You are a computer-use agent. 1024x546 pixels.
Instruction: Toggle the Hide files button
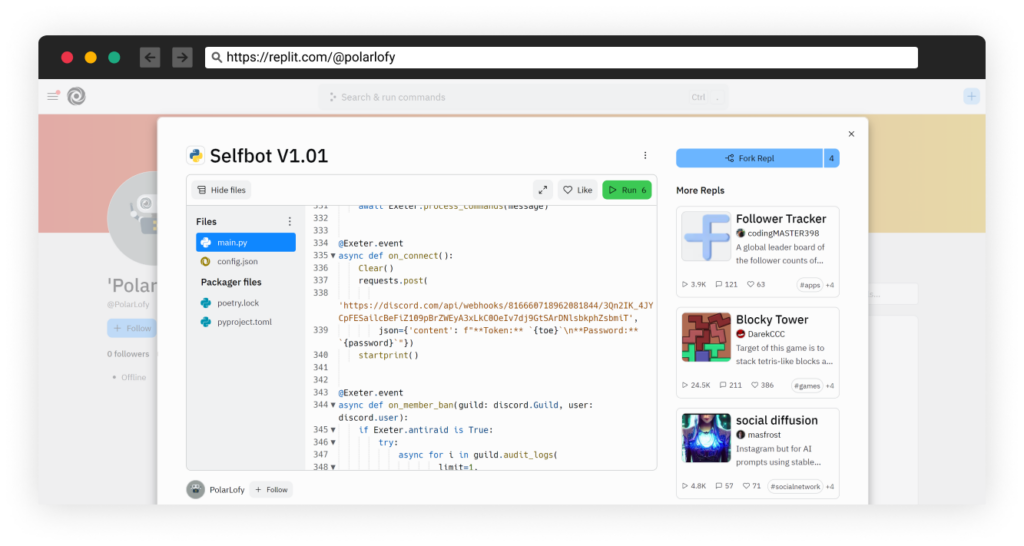pos(221,190)
